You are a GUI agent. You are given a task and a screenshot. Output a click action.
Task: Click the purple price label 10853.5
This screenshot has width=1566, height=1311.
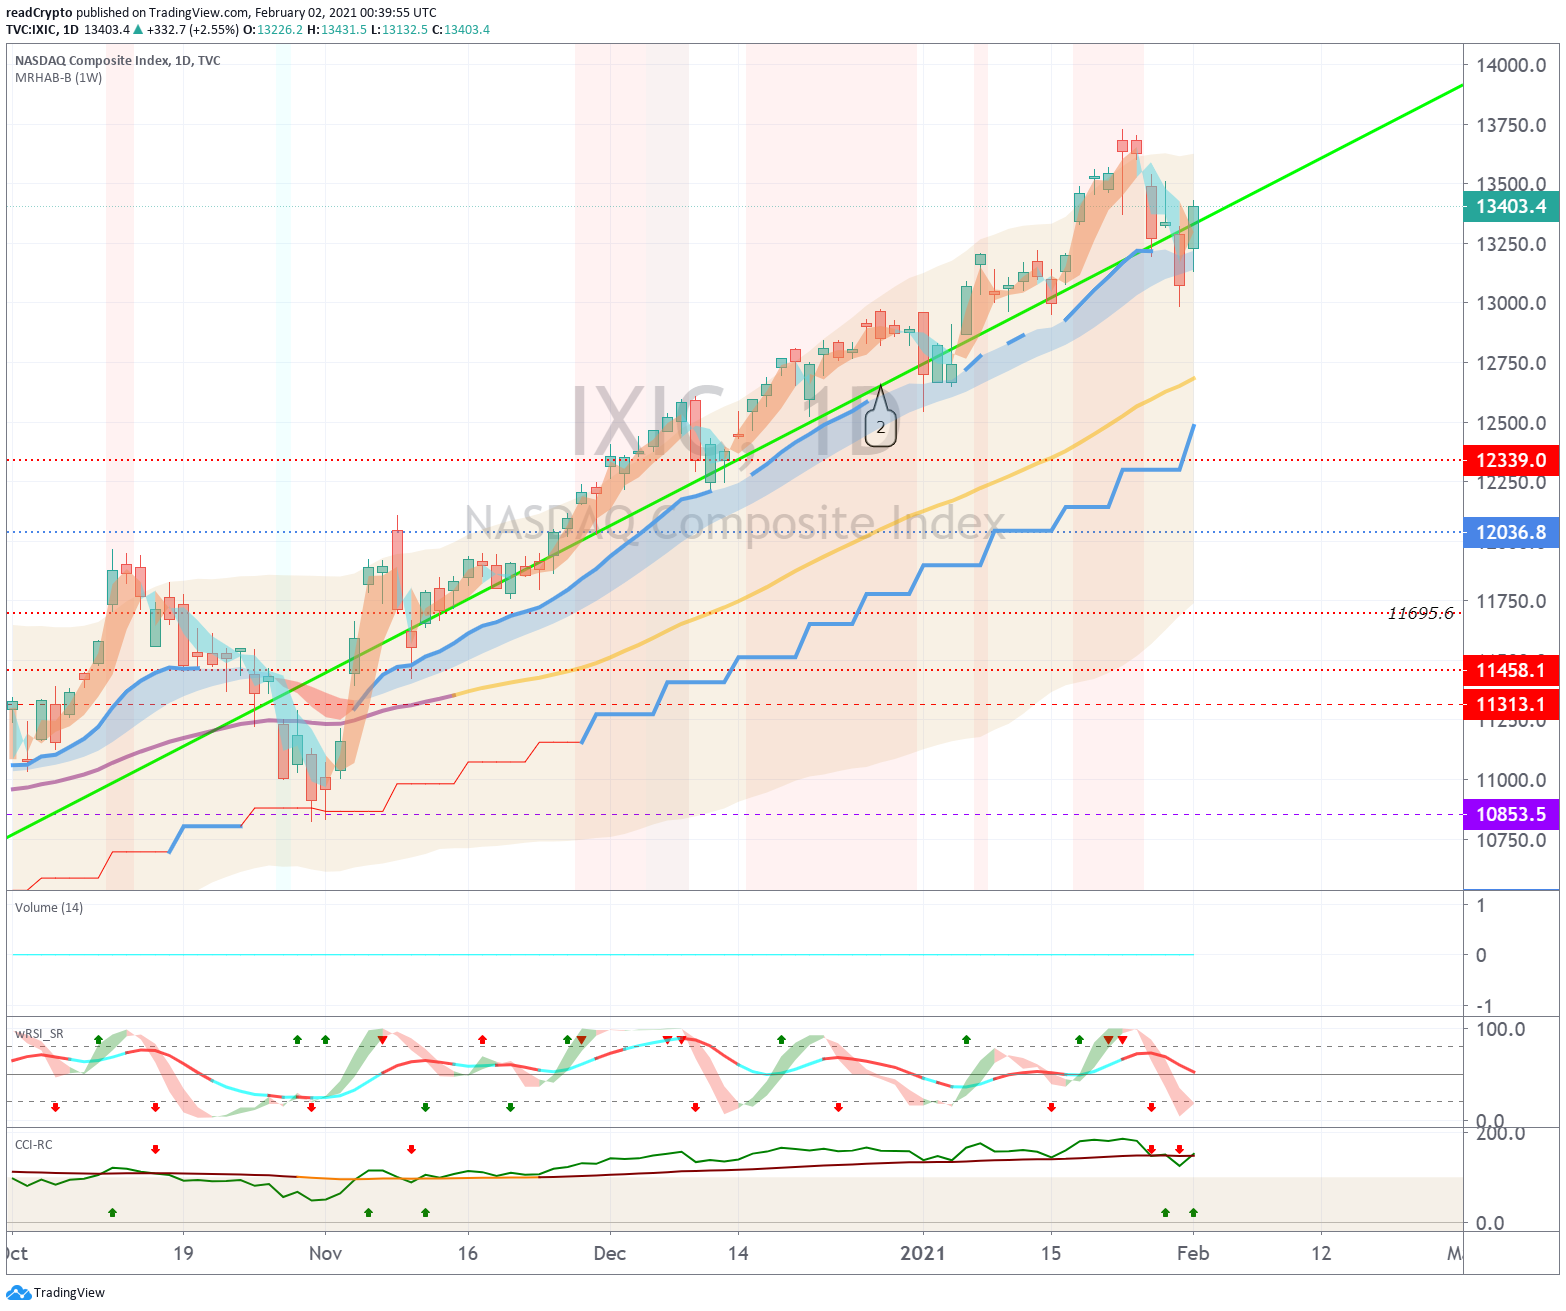1511,815
